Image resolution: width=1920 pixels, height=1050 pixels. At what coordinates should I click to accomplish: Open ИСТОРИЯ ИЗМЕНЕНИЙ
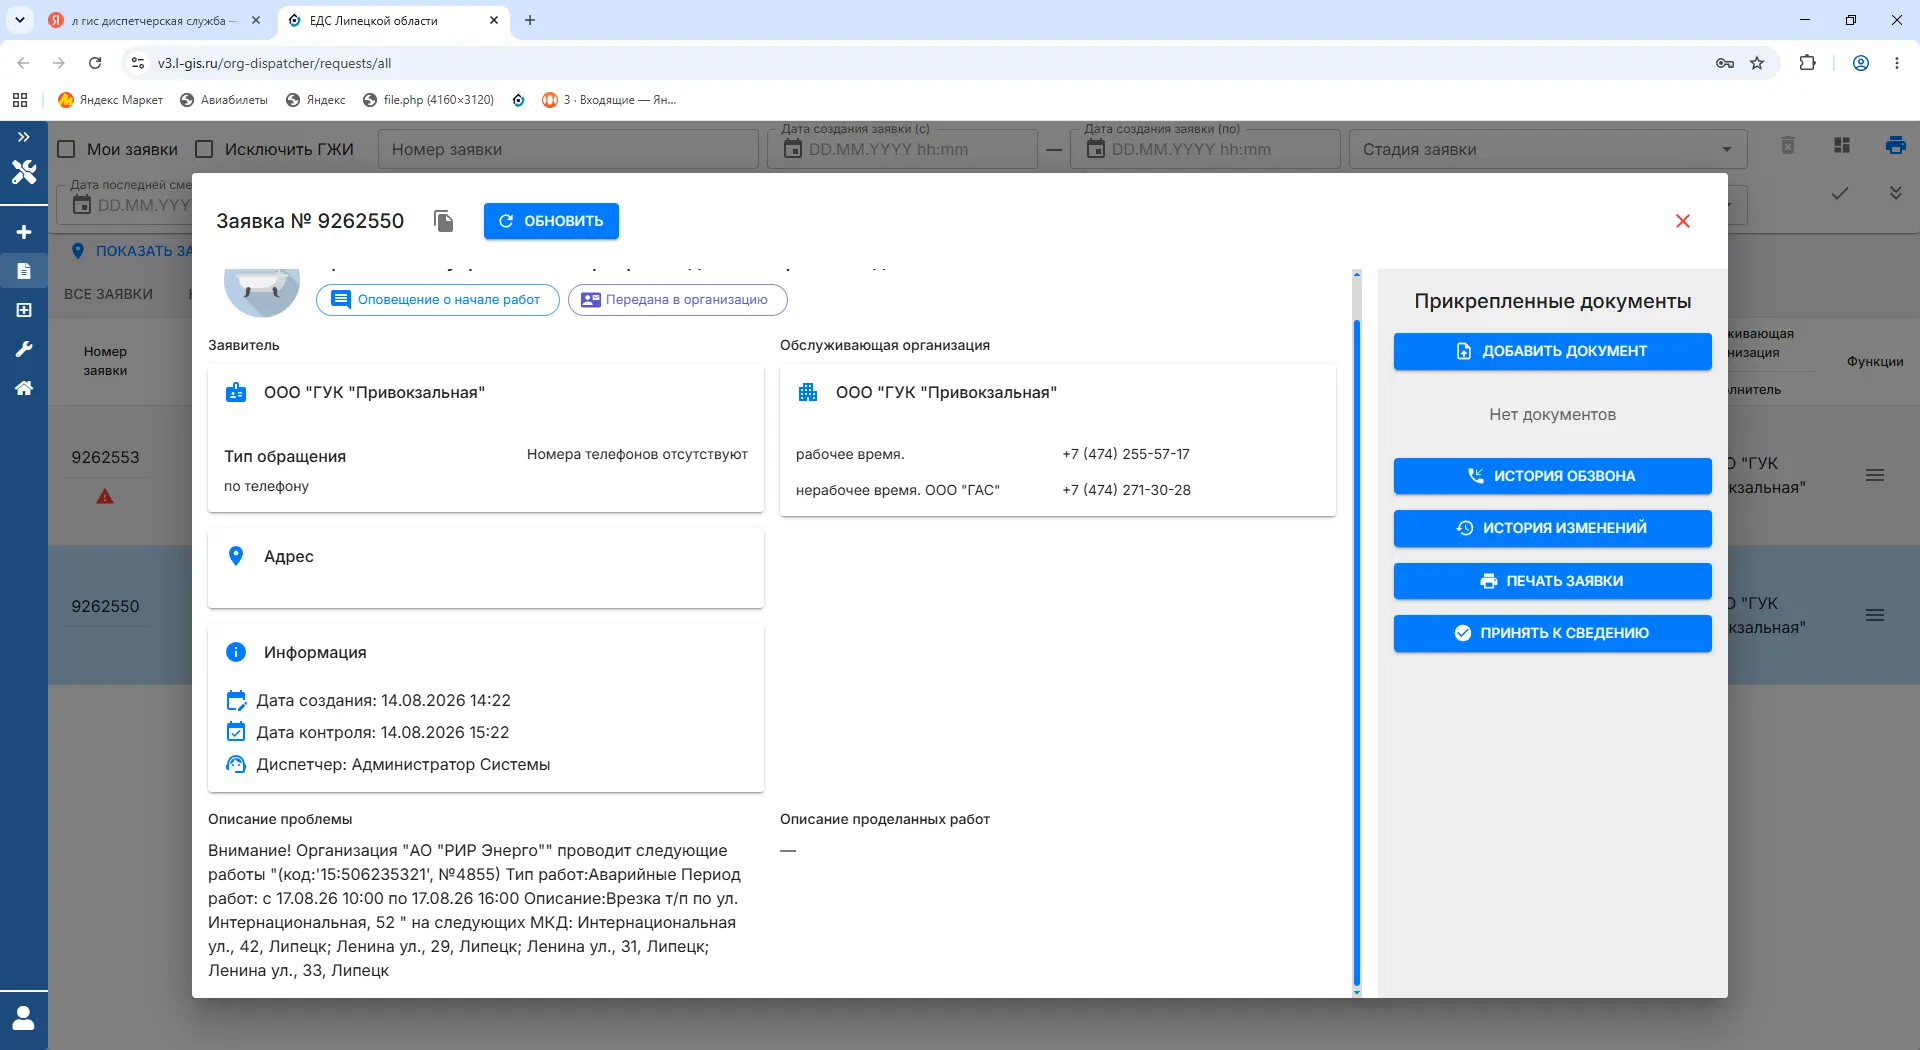pos(1552,528)
